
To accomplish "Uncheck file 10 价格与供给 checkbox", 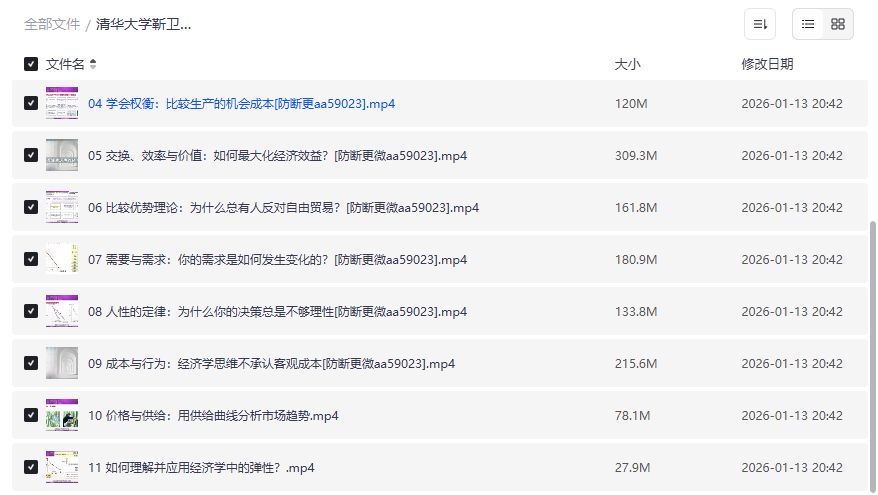I will click(x=31, y=415).
